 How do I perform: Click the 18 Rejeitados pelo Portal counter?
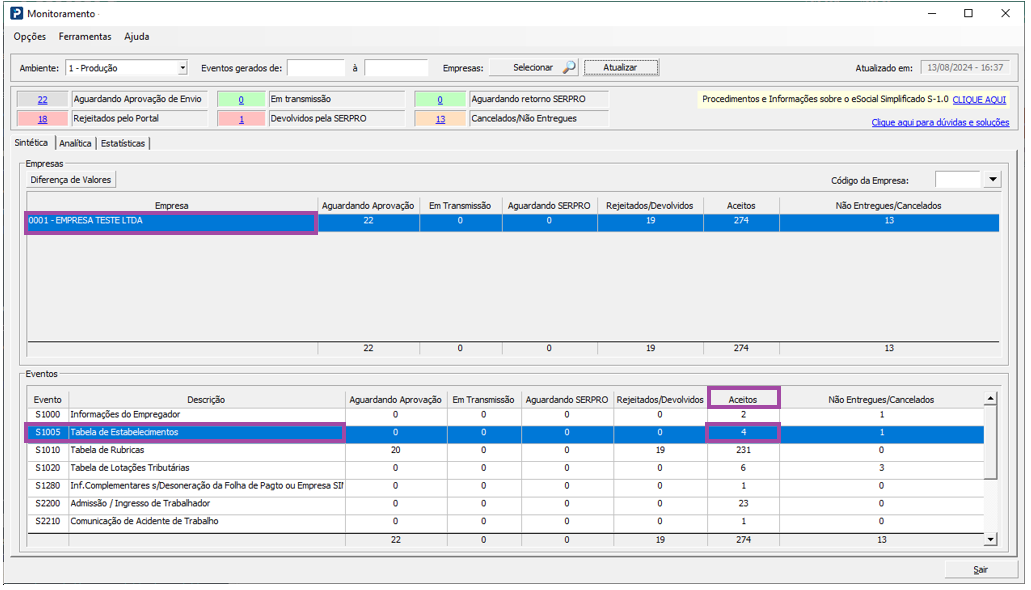[x=42, y=119]
